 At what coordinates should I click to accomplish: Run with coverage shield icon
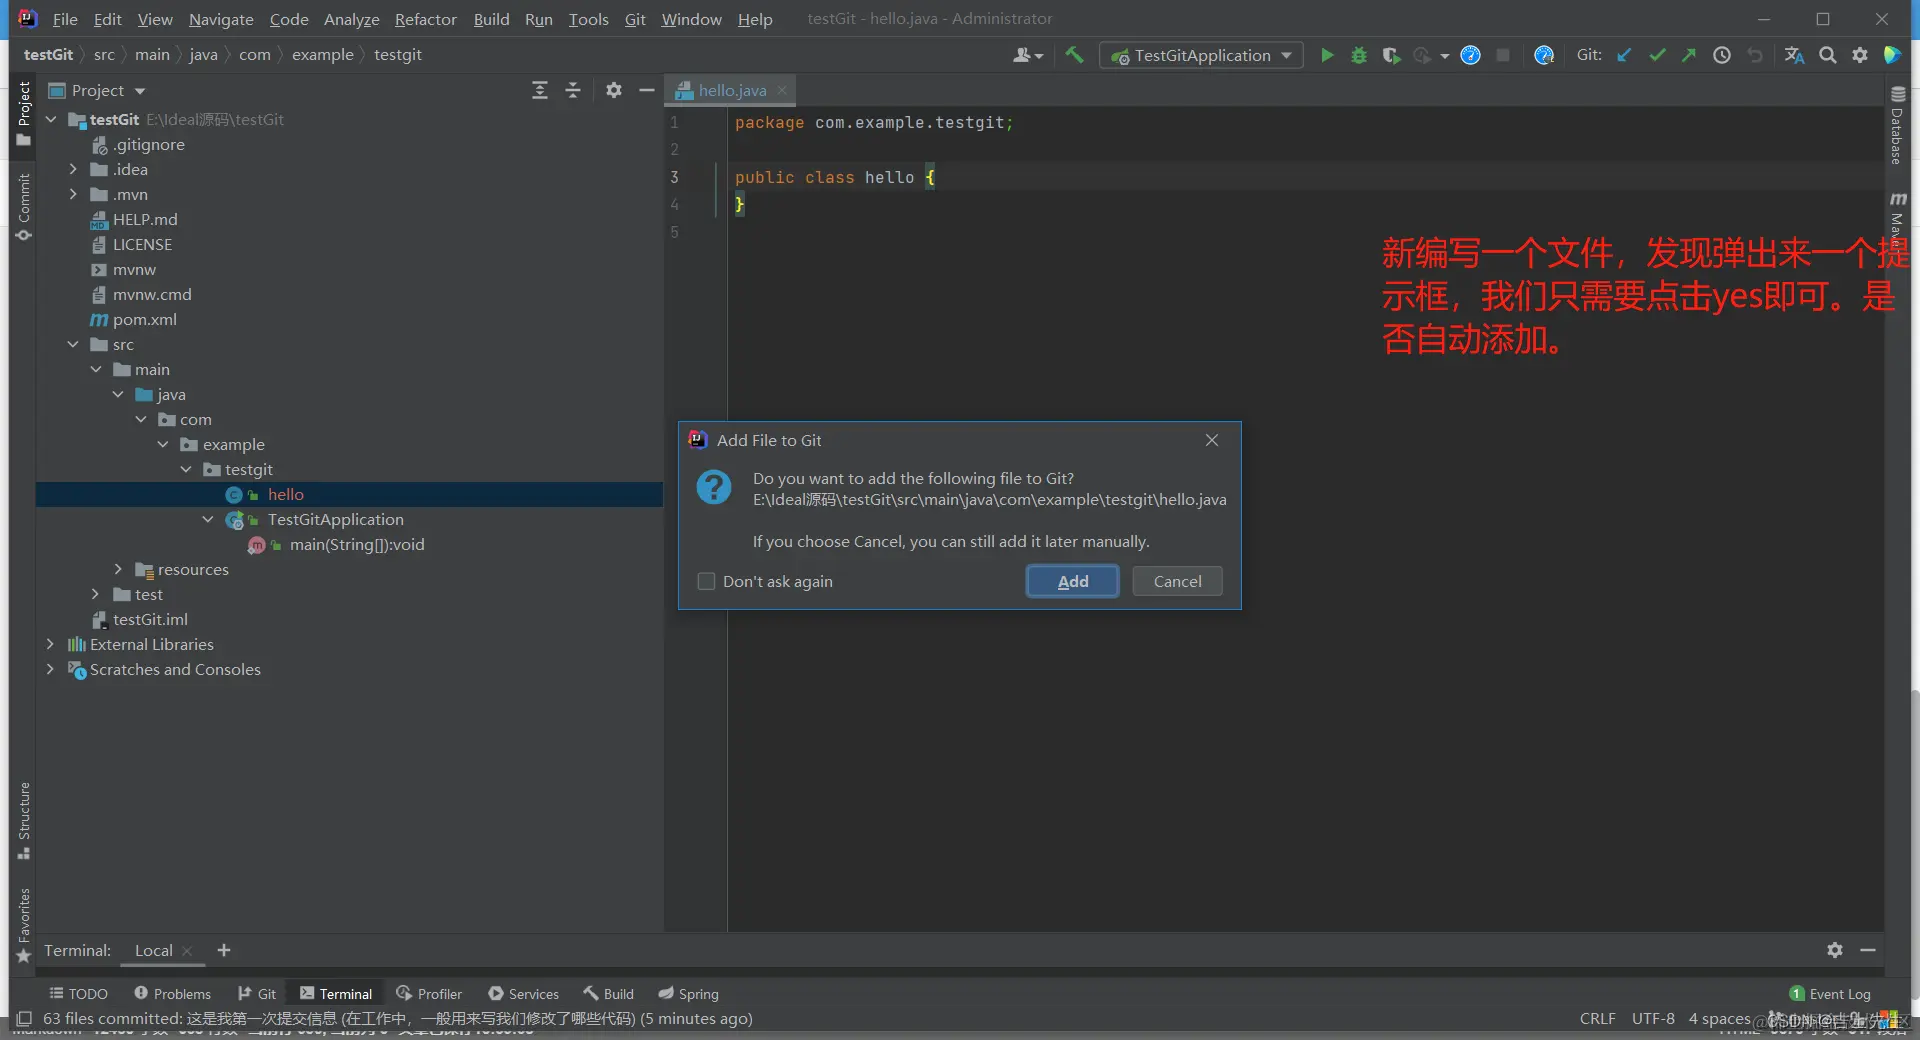(1391, 56)
